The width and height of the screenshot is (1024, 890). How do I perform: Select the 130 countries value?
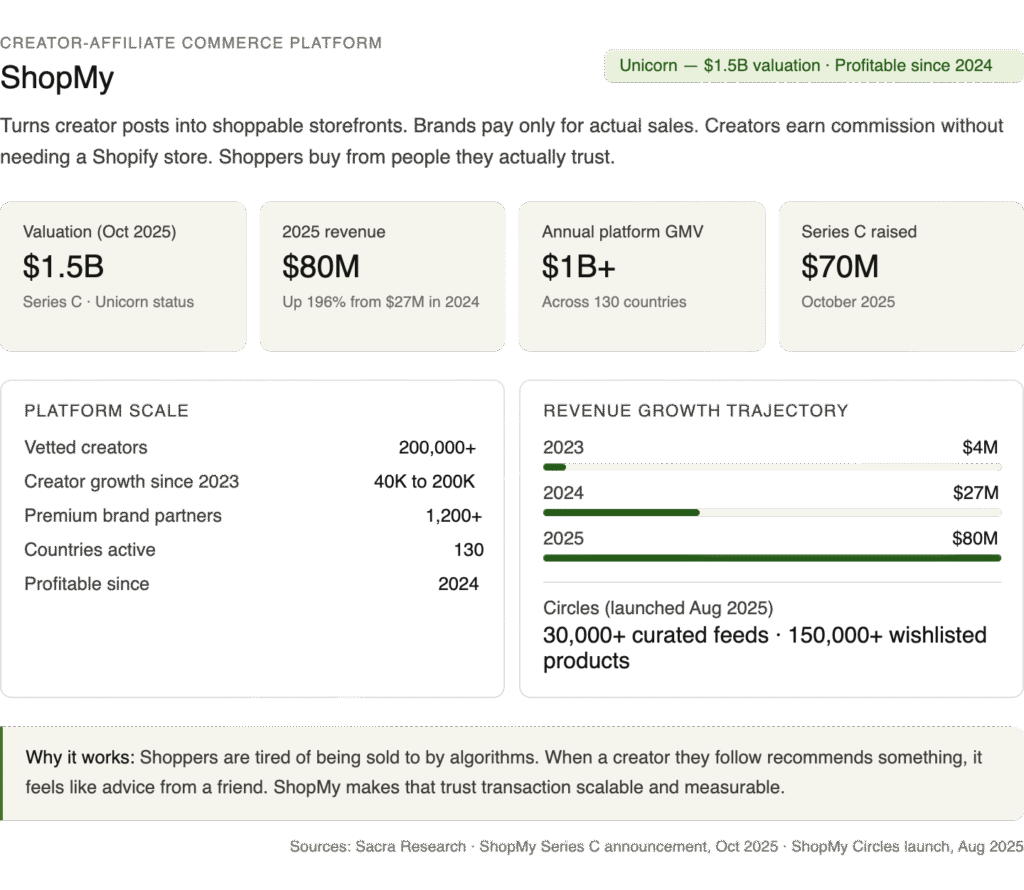point(469,550)
